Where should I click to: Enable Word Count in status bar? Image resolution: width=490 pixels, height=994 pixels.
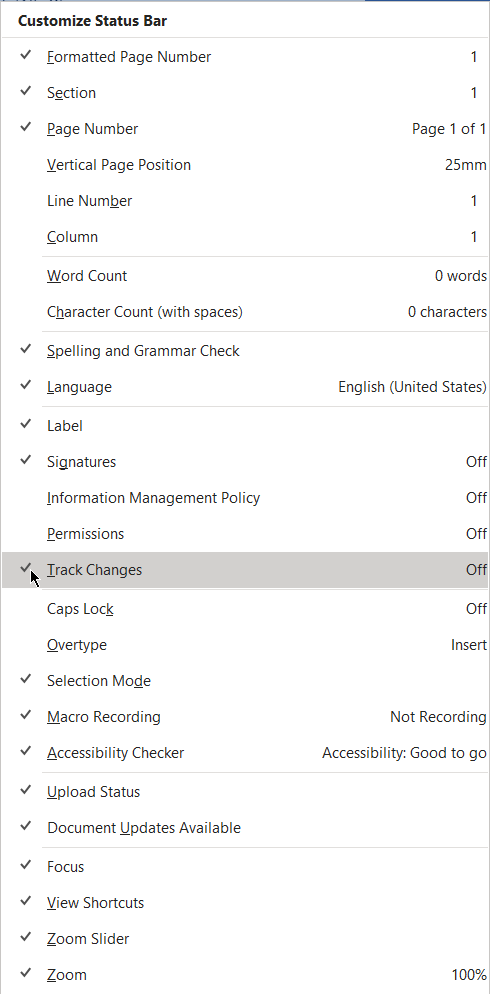coord(245,276)
